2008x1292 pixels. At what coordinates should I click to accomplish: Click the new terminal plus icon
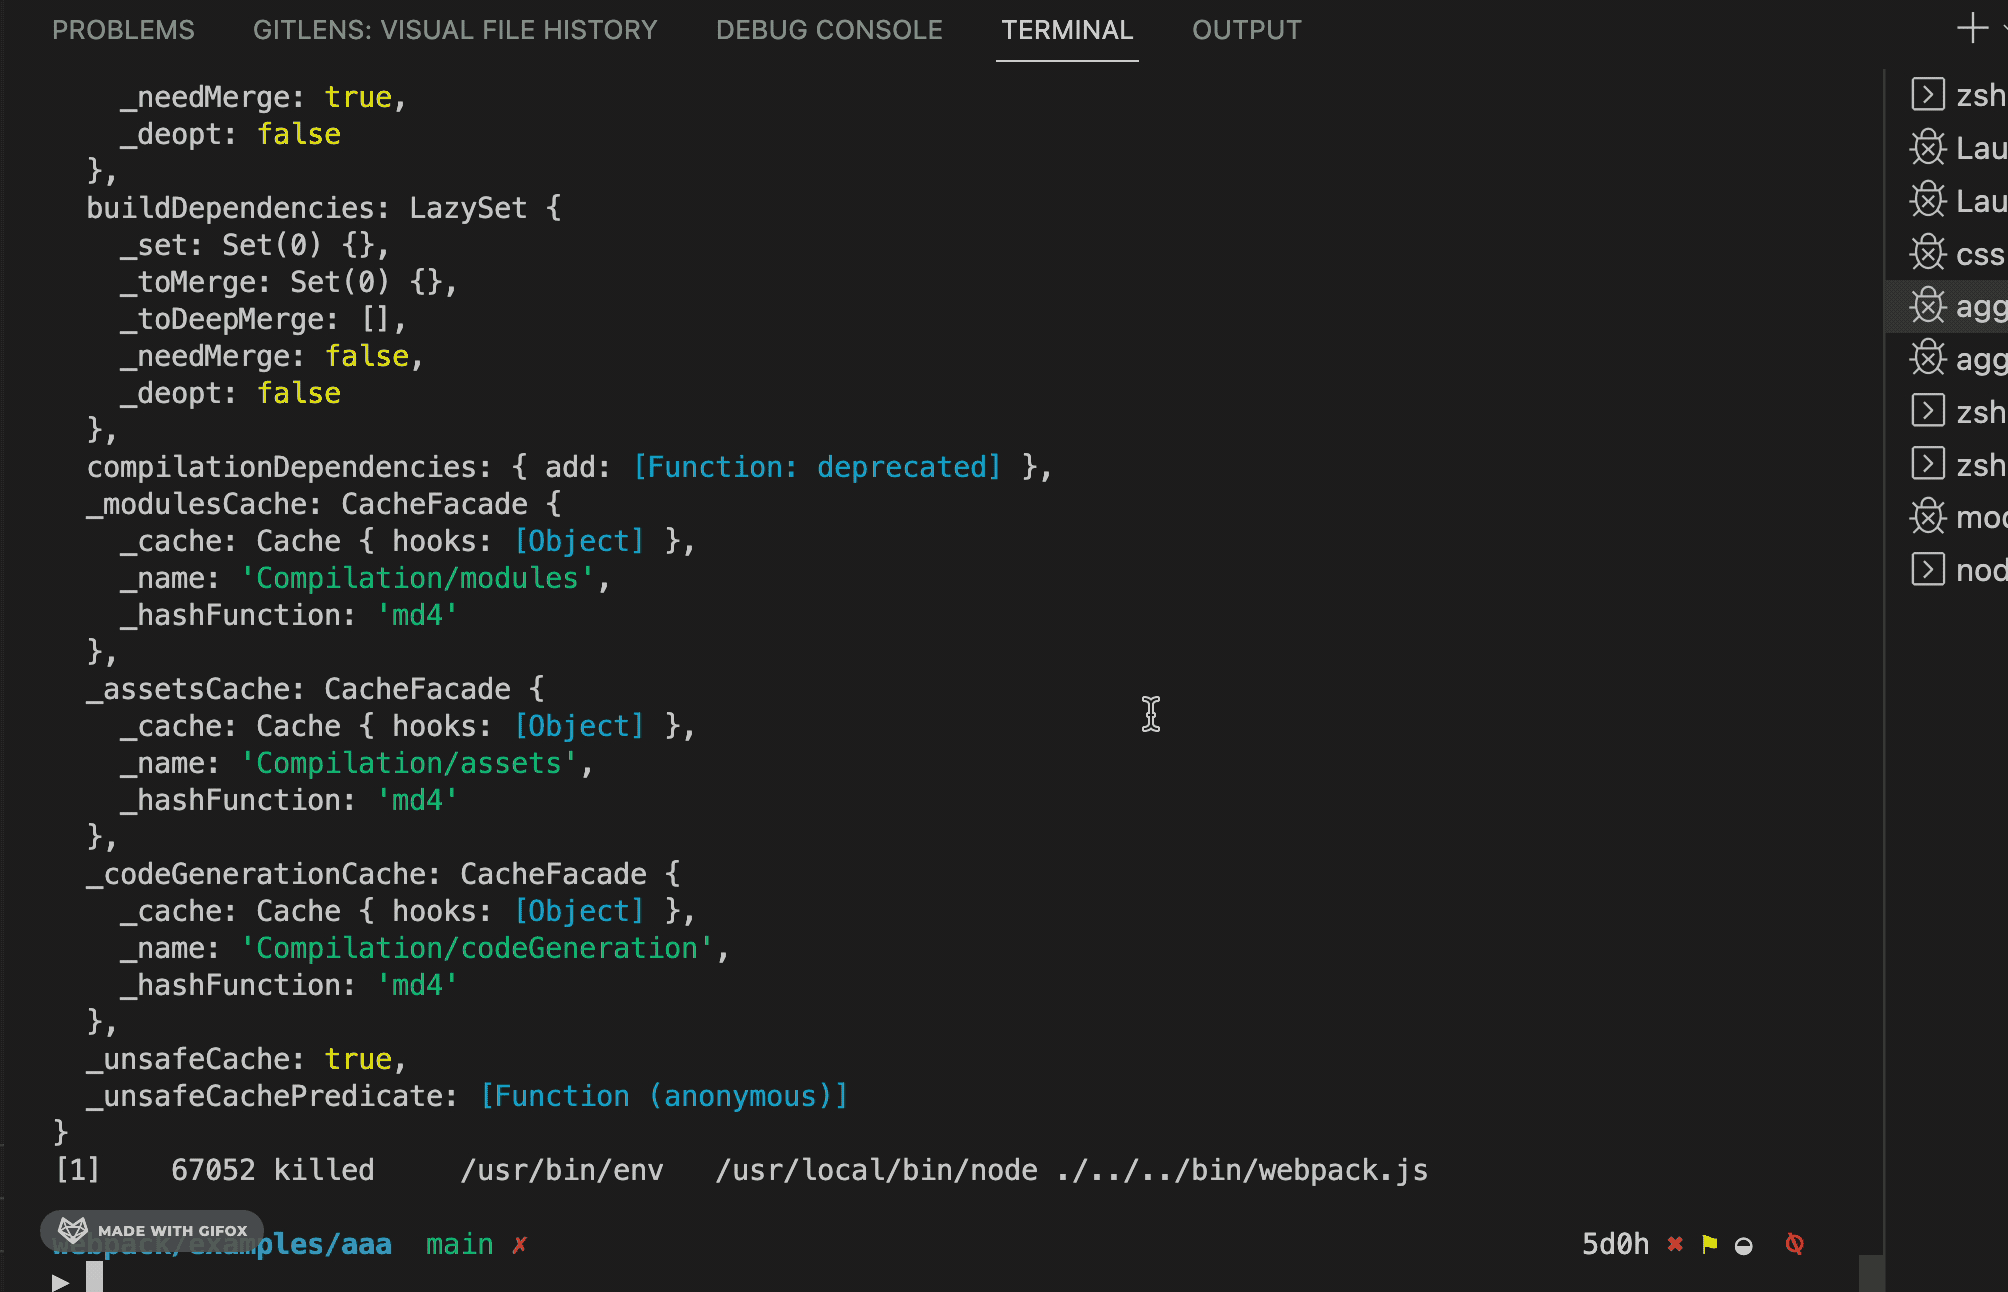point(1972,28)
